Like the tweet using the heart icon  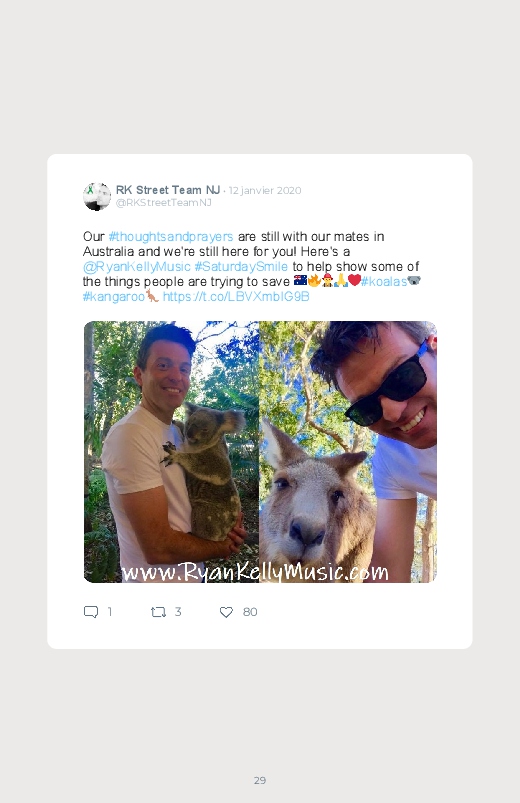[226, 612]
